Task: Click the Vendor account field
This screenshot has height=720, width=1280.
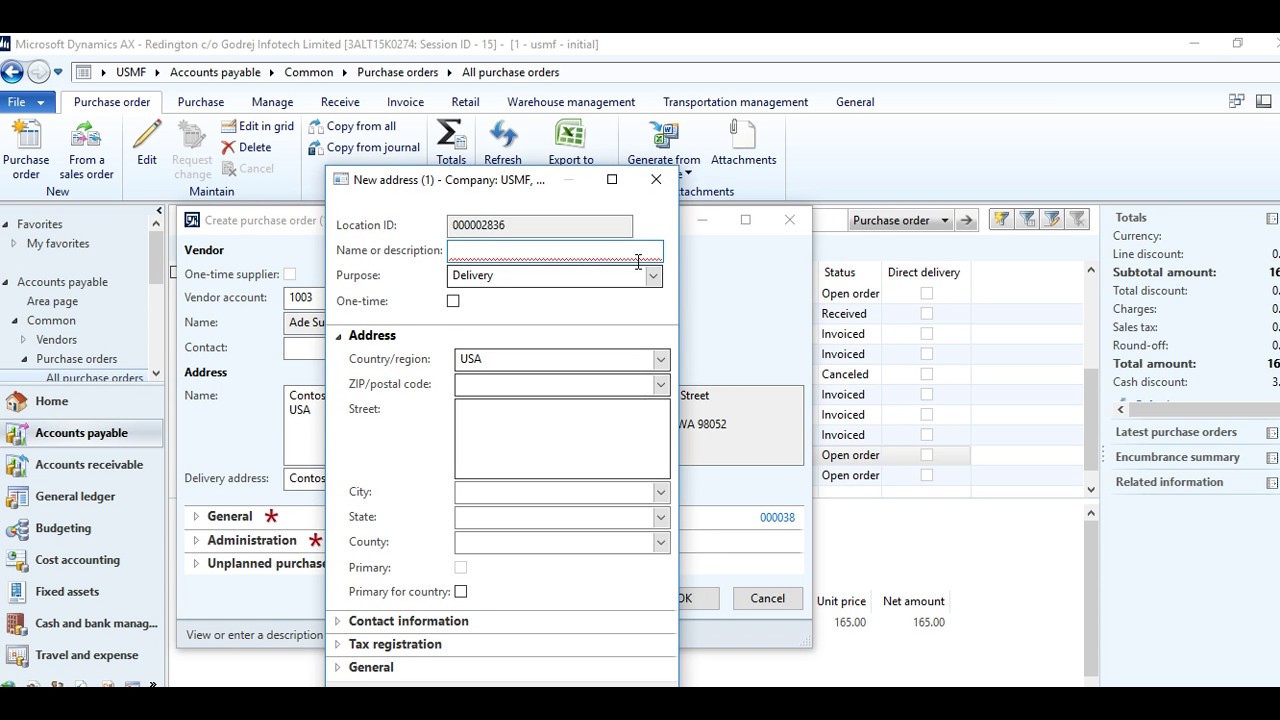Action: click(305, 297)
